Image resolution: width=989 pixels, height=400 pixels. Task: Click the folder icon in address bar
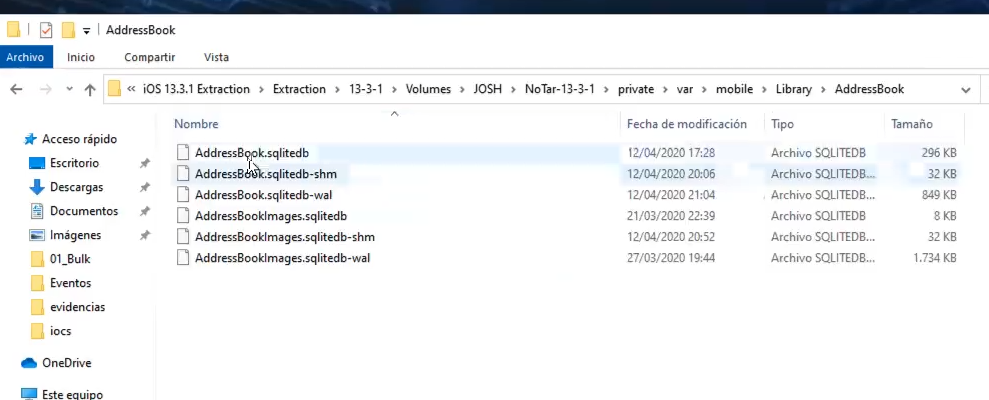point(114,89)
